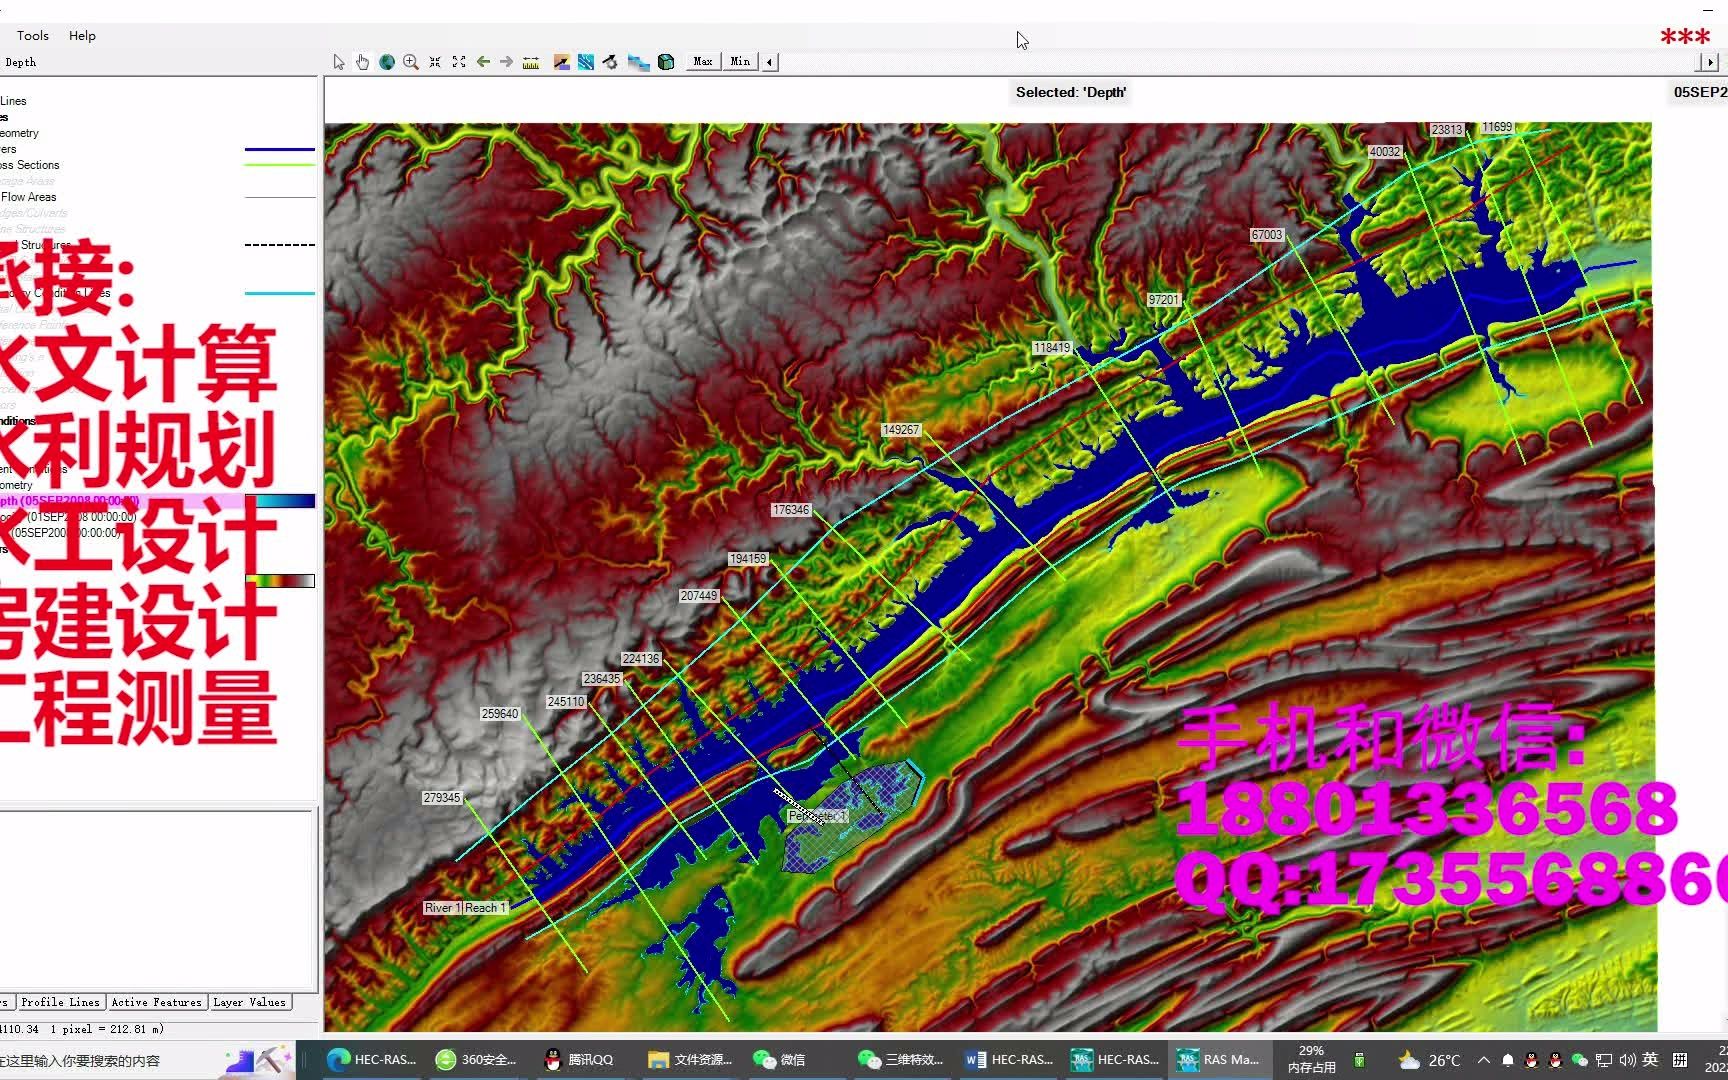Click cross section label 149267
The height and width of the screenshot is (1080, 1728).
tap(901, 430)
